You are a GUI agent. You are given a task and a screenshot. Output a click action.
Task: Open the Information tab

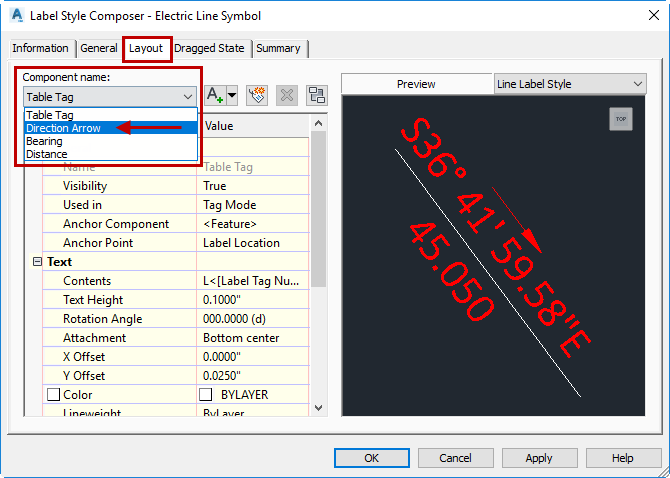tap(40, 48)
